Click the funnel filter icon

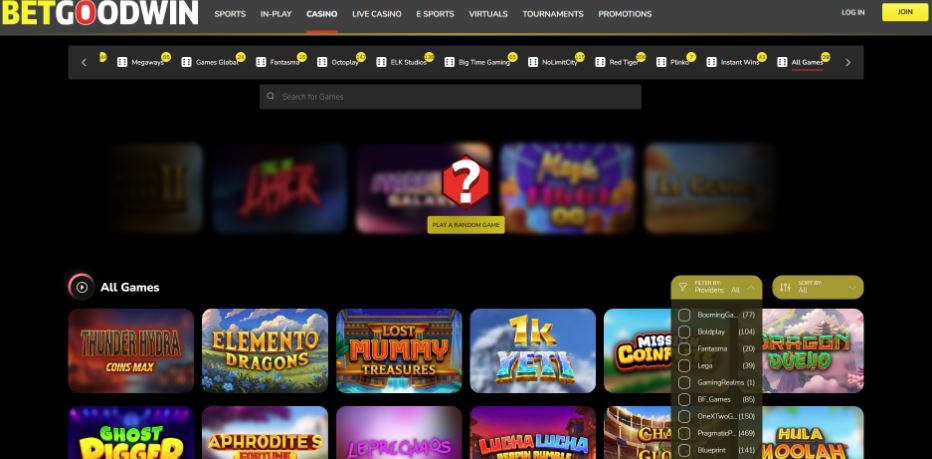(682, 287)
